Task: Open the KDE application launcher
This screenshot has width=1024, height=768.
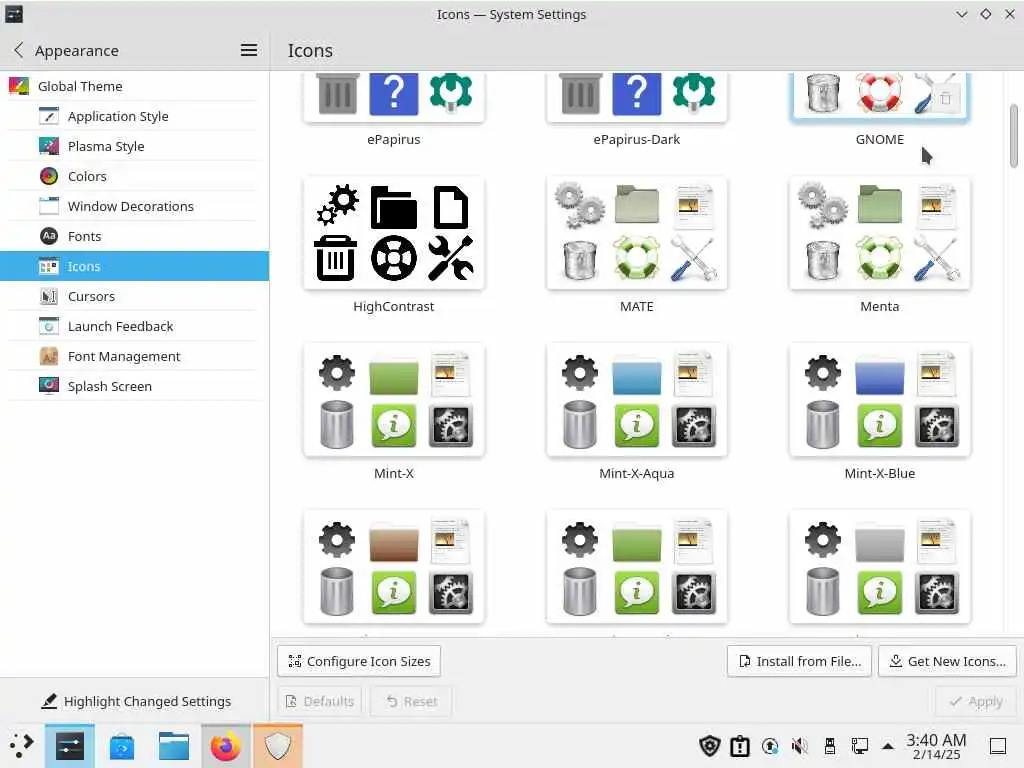Action: pos(22,746)
